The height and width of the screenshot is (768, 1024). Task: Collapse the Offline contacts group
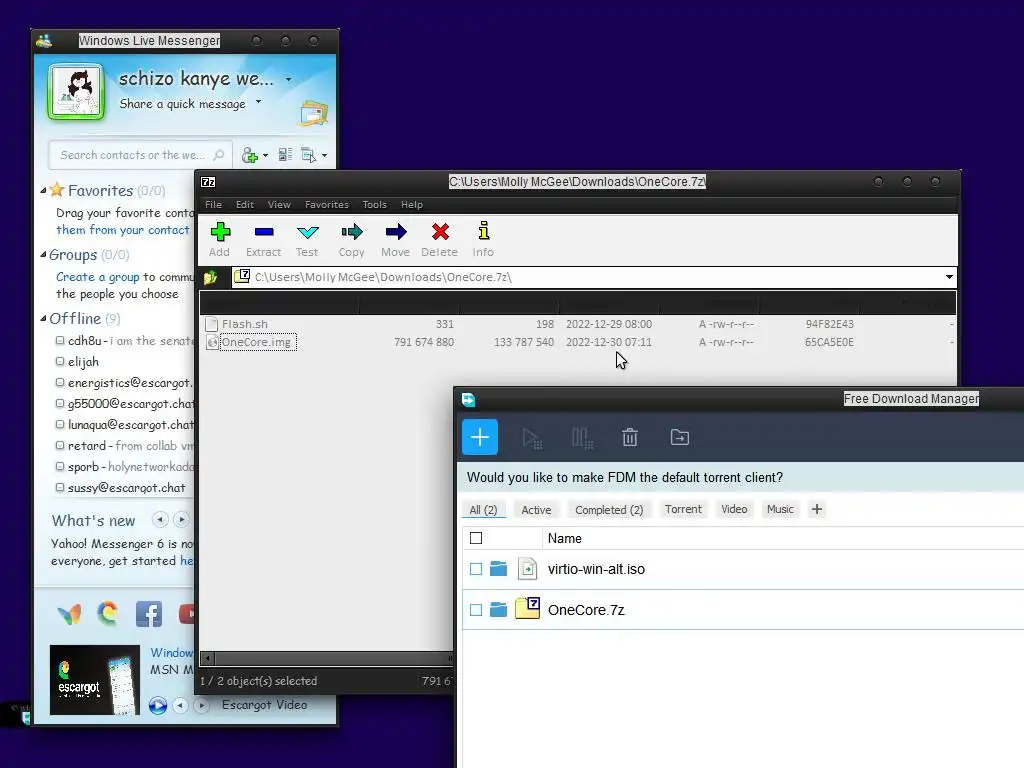point(43,319)
